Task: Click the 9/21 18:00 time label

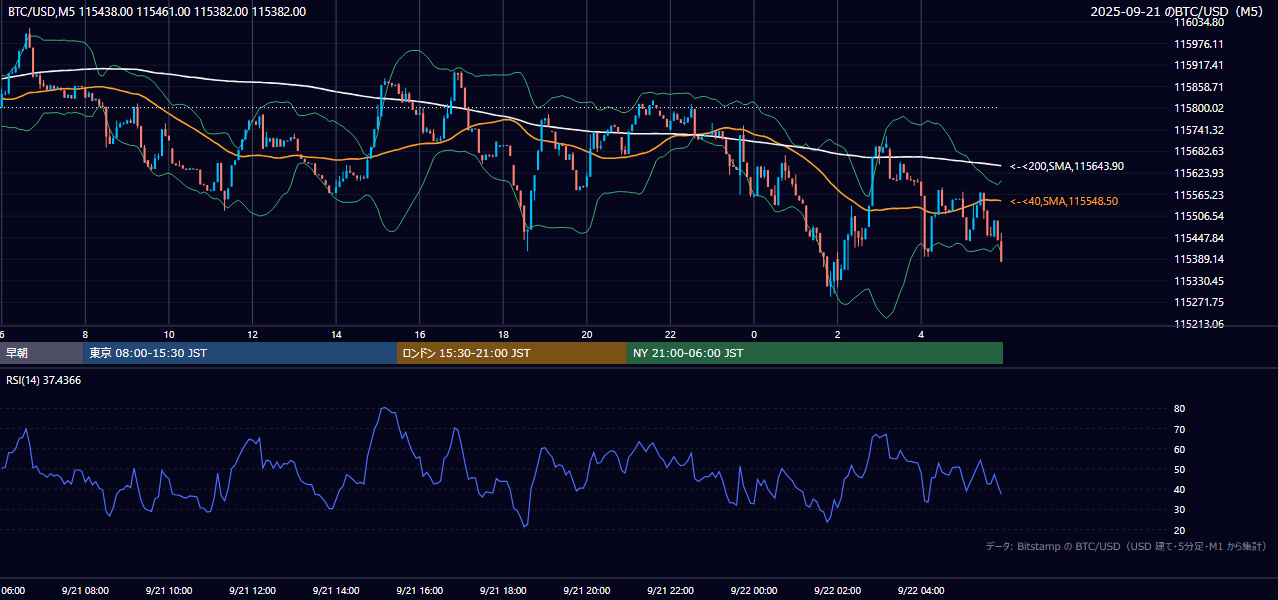Action: pos(503,590)
